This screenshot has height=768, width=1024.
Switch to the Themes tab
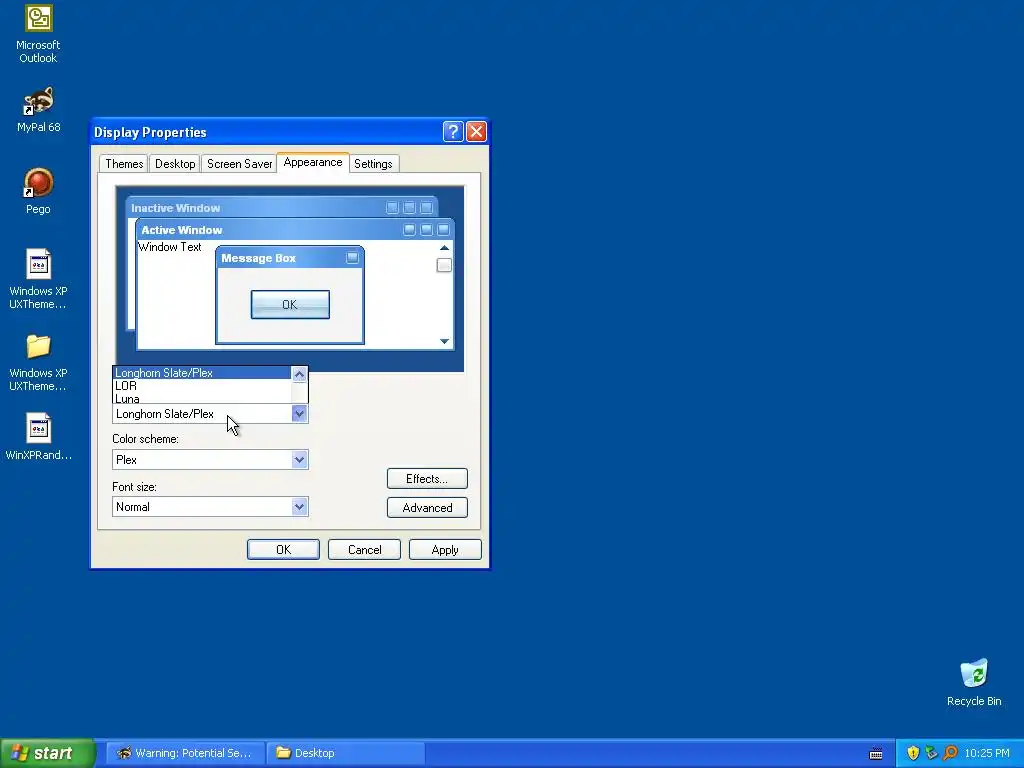[x=124, y=164]
